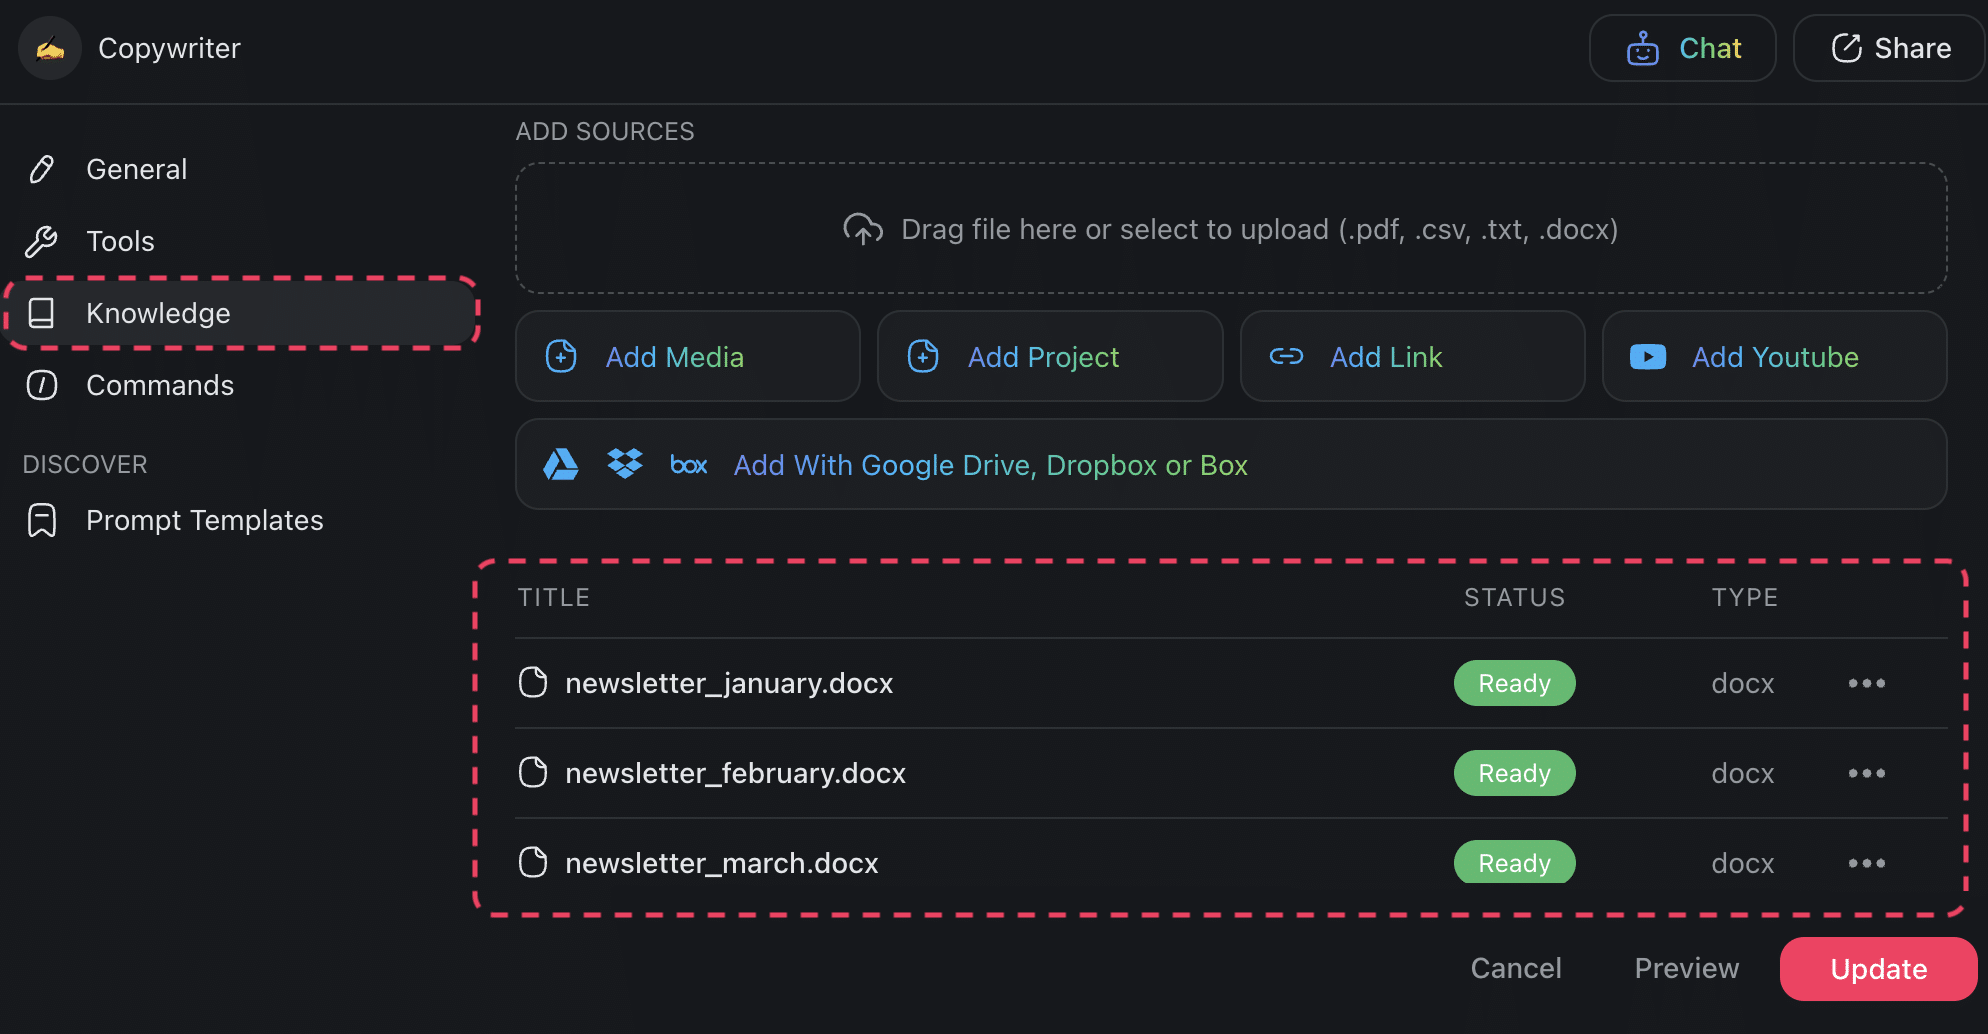The width and height of the screenshot is (1988, 1034).
Task: Click the Copywriter avatar icon
Action: pyautogui.click(x=50, y=48)
